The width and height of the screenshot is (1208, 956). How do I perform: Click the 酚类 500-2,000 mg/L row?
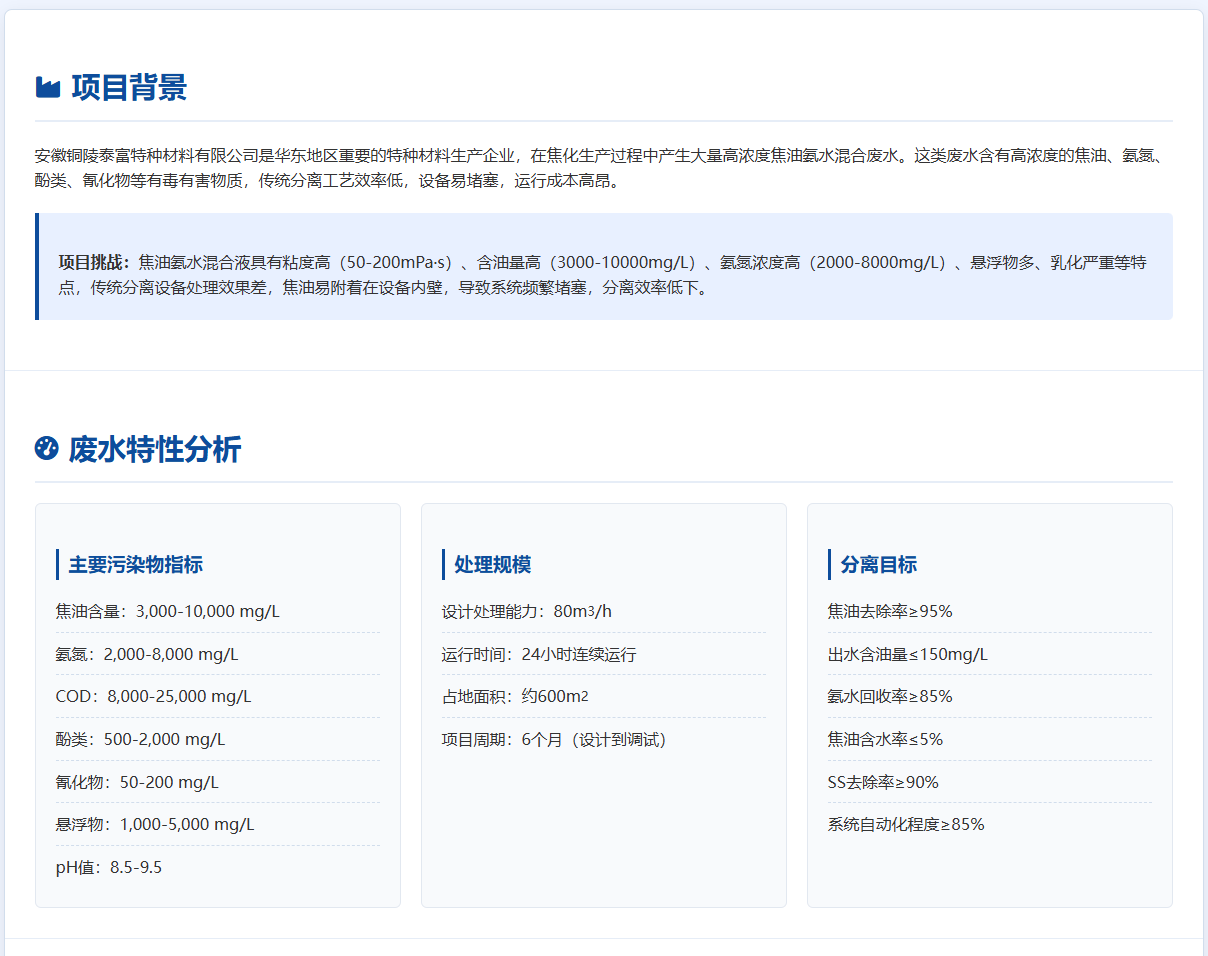pos(141,740)
